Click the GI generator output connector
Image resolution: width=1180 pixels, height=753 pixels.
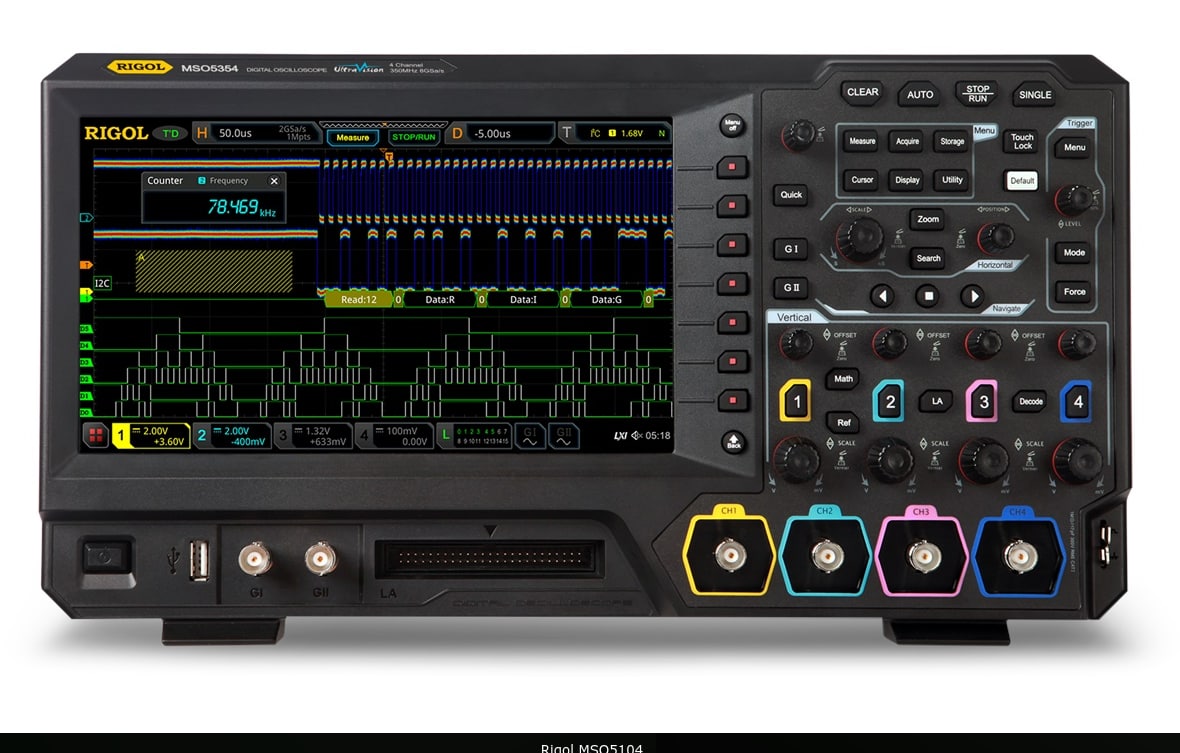pos(254,558)
